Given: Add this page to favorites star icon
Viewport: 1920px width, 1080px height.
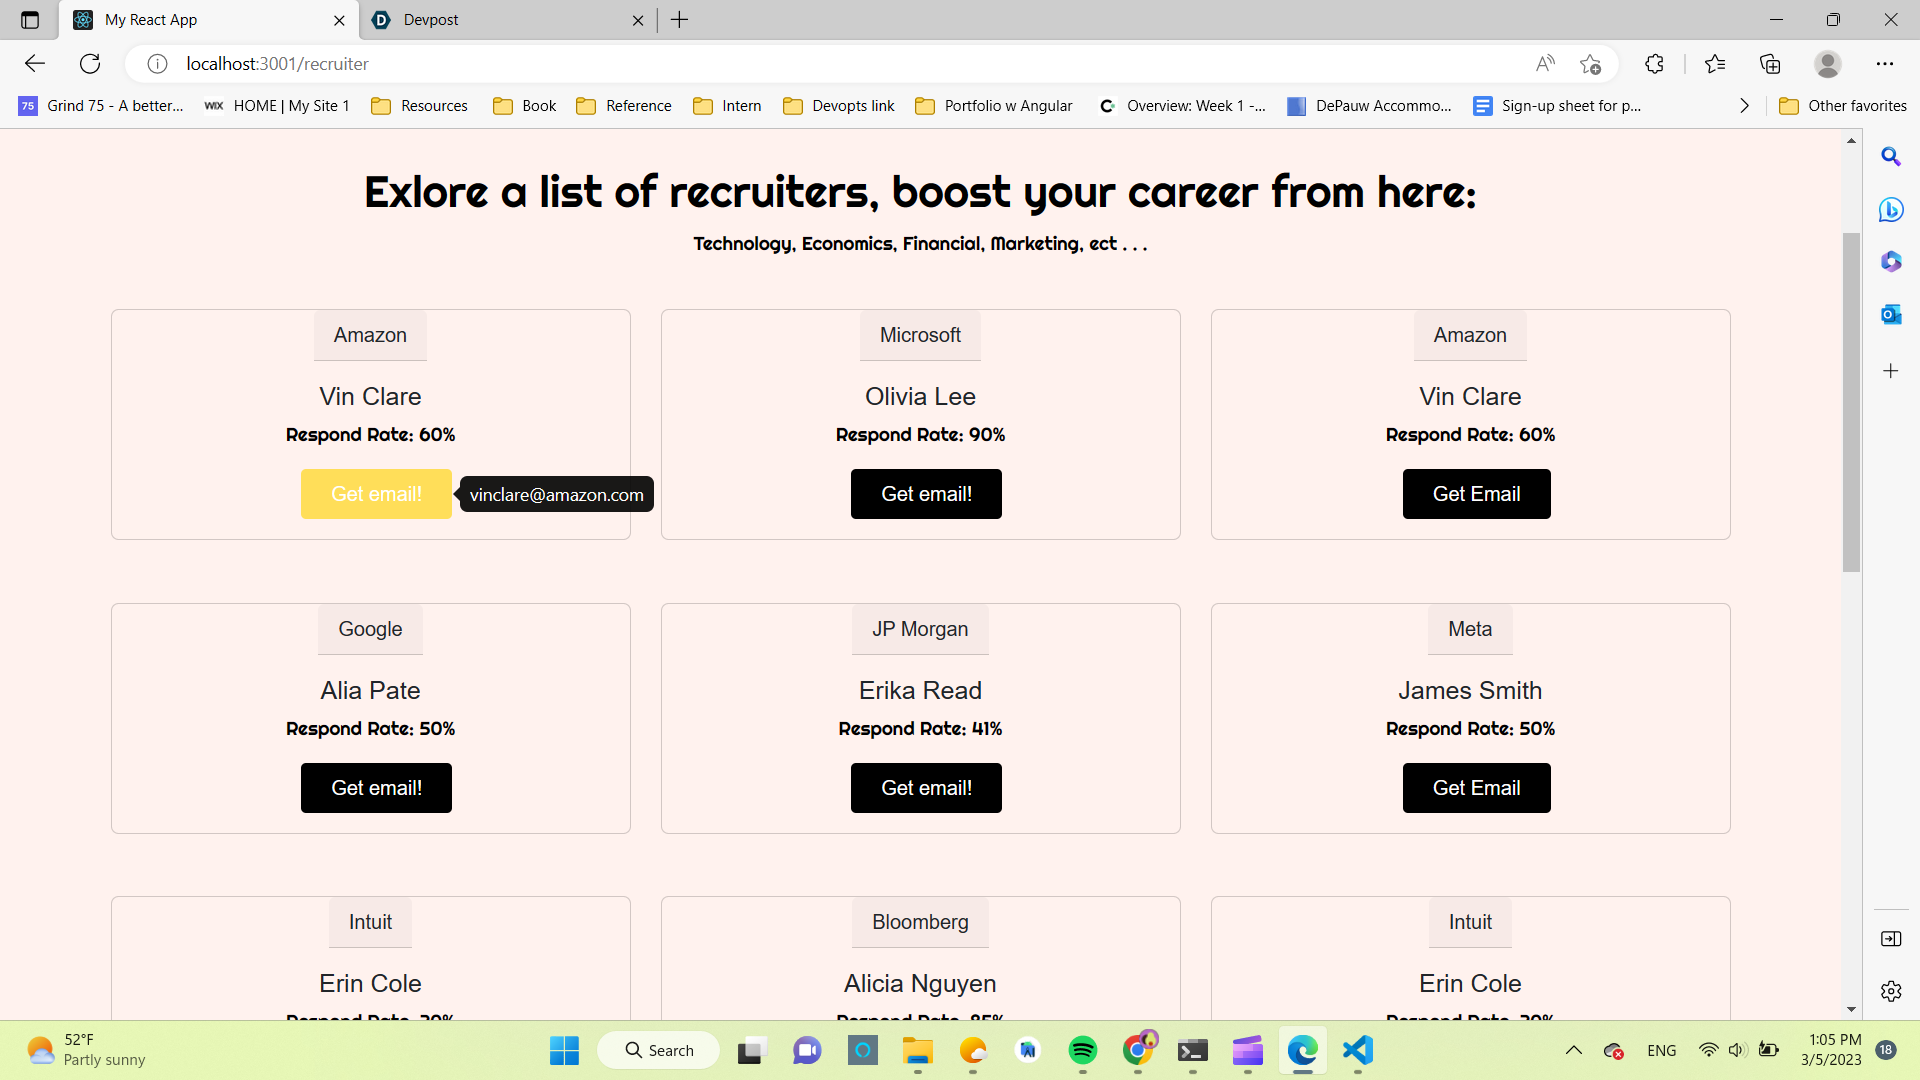Looking at the screenshot, I should tap(1590, 64).
